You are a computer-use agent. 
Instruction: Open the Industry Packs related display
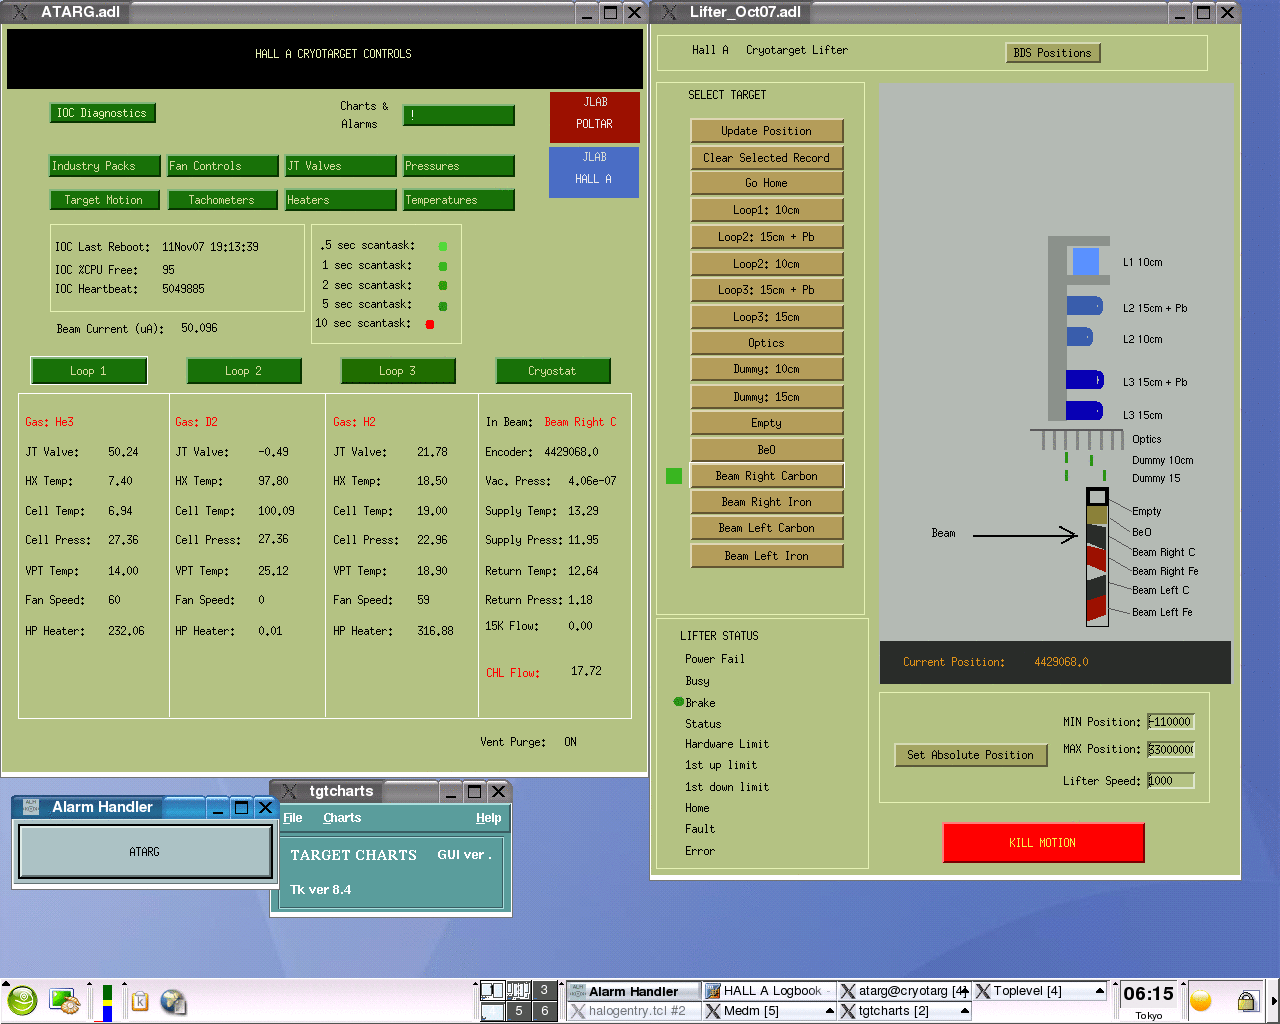[105, 166]
